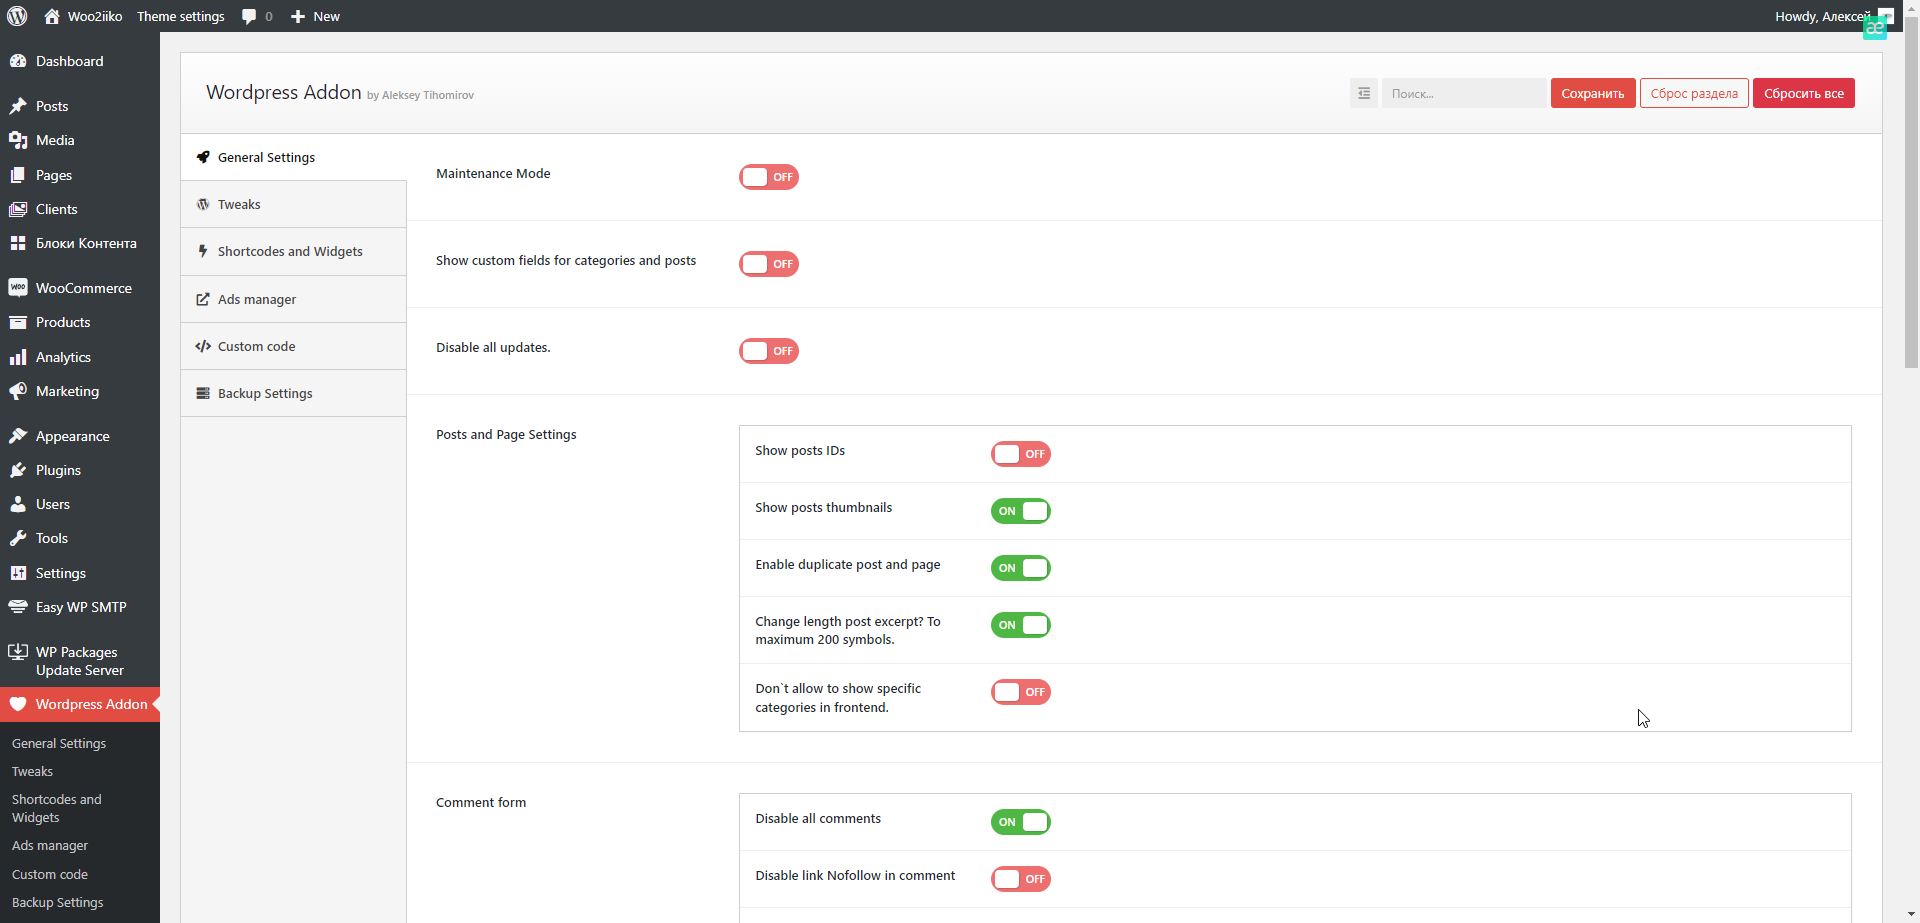Toggle Disable link Nofollow in comment switch
The width and height of the screenshot is (1920, 923).
(x=1021, y=879)
